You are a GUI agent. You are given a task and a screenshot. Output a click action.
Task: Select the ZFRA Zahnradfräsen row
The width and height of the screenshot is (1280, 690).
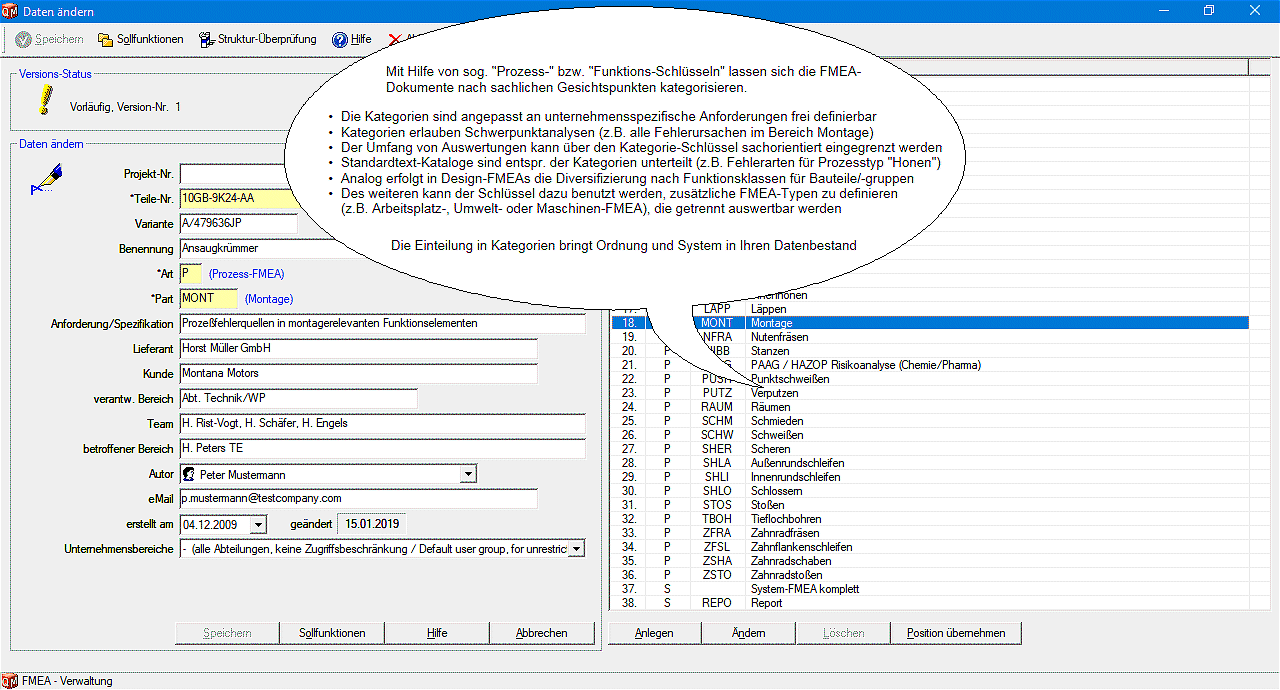(929, 533)
